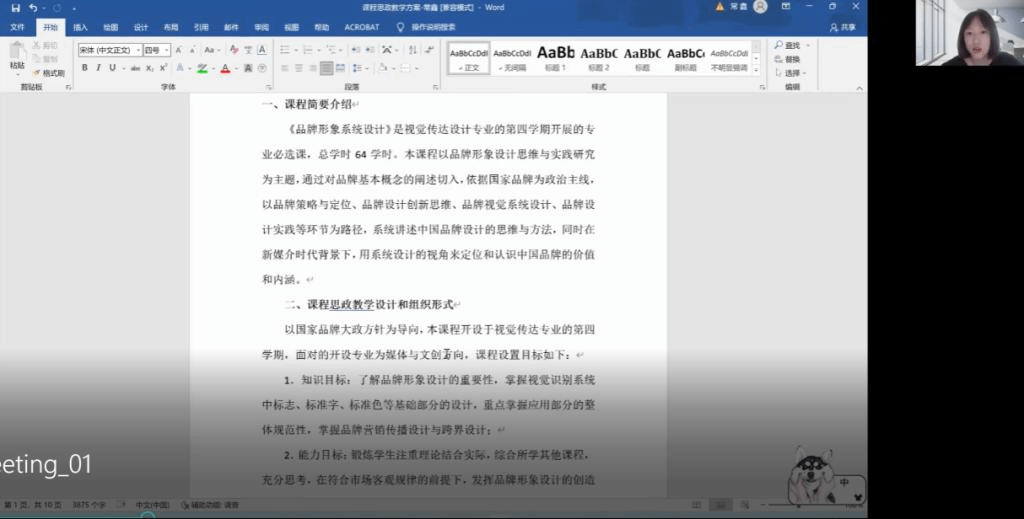Click the Undo arrow icon

tap(34, 8)
